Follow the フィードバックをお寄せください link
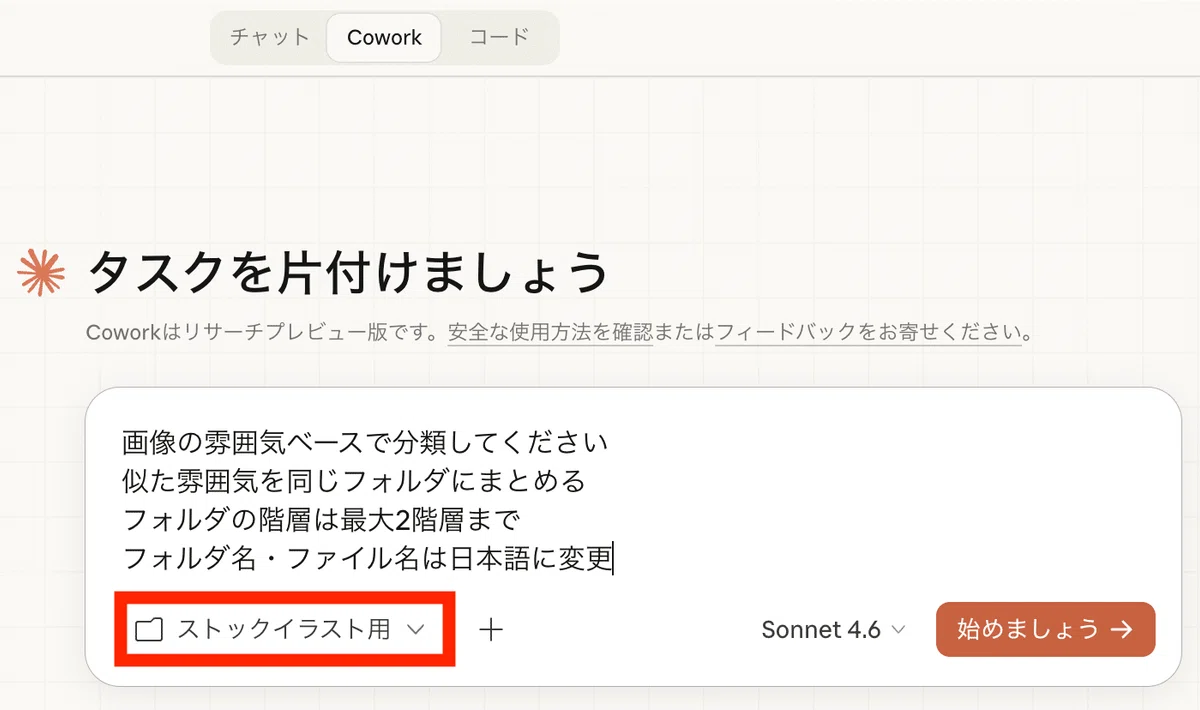 pyautogui.click(x=869, y=332)
